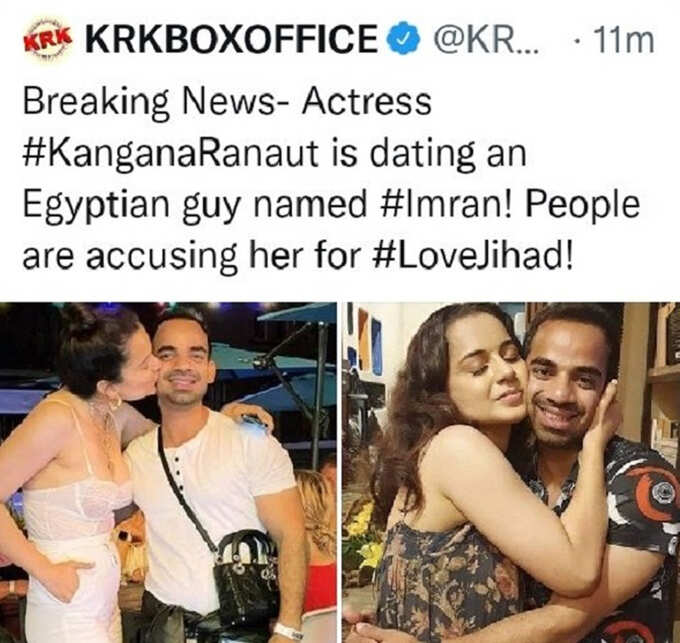Screen dimensions: 680x643
Task: Open the KRKBOXOFFICE account name
Action: click(x=231, y=38)
